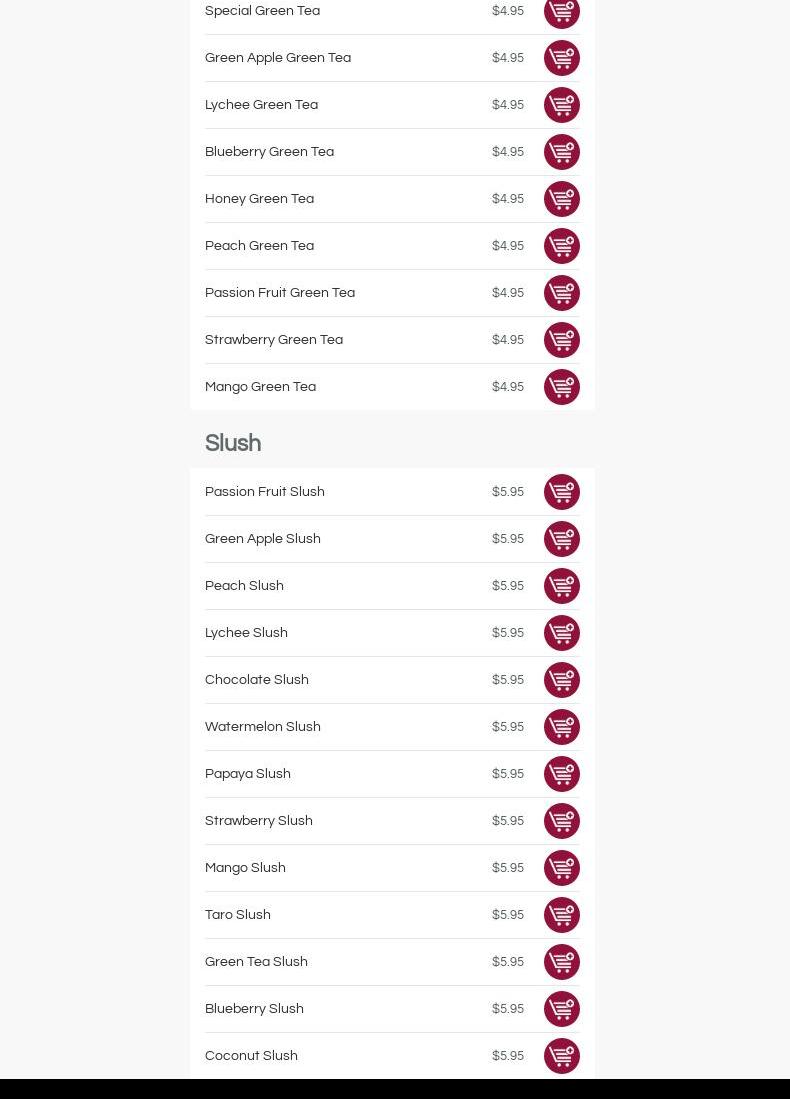Add Passion Fruit Slush to cart
This screenshot has height=1099, width=790.
[561, 492]
